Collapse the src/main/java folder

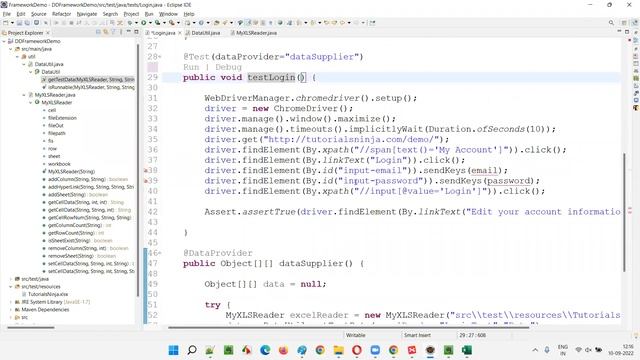pos(11,49)
